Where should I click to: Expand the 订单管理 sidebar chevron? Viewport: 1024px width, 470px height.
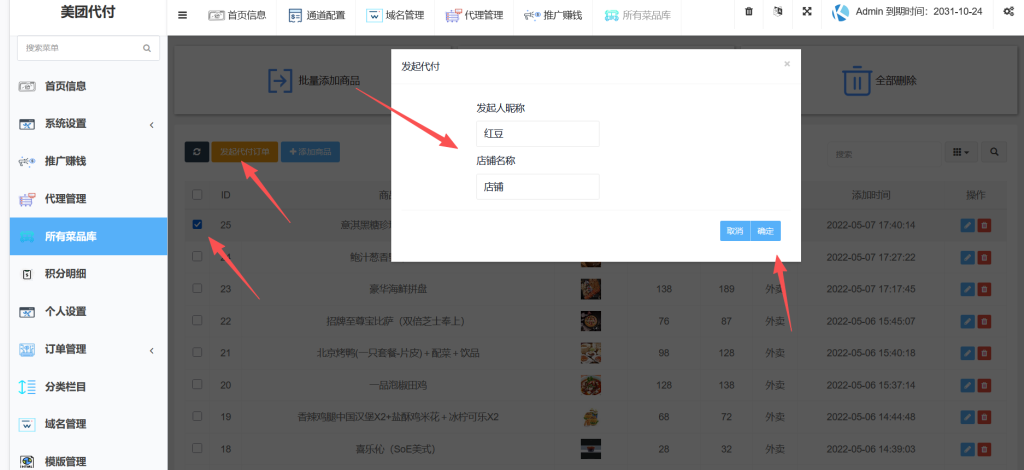coord(152,351)
